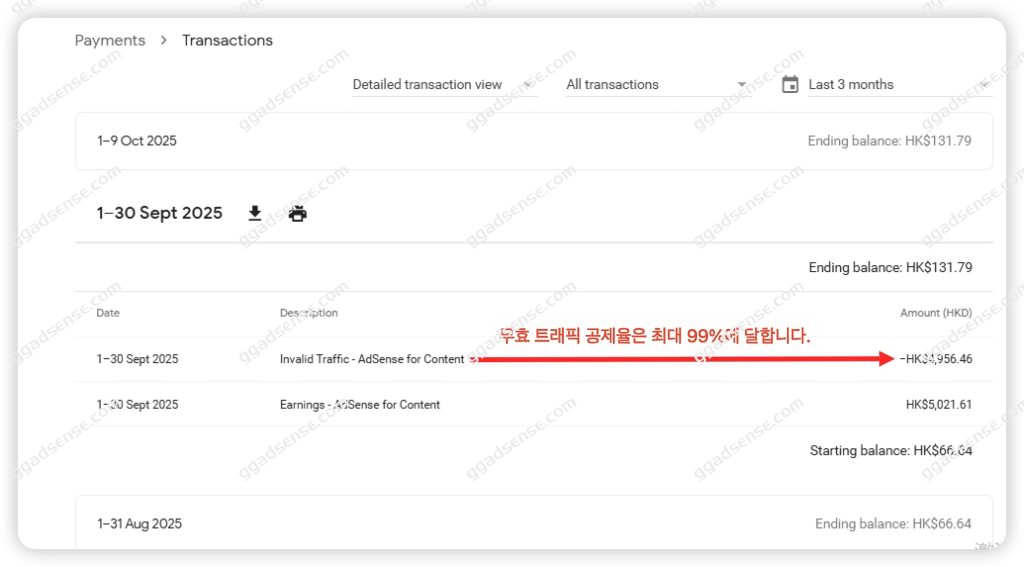Image resolution: width=1024 pixels, height=567 pixels.
Task: Expand the 1–31 Aug 2025 period card
Action: click(534, 522)
